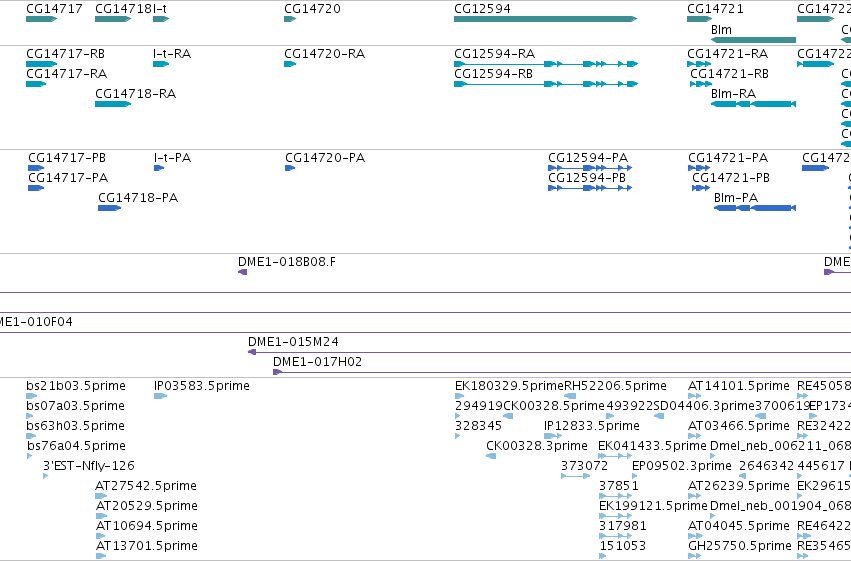The height and width of the screenshot is (561, 851).
Task: Open the CG14721-RB transcript label
Action: (x=729, y=74)
